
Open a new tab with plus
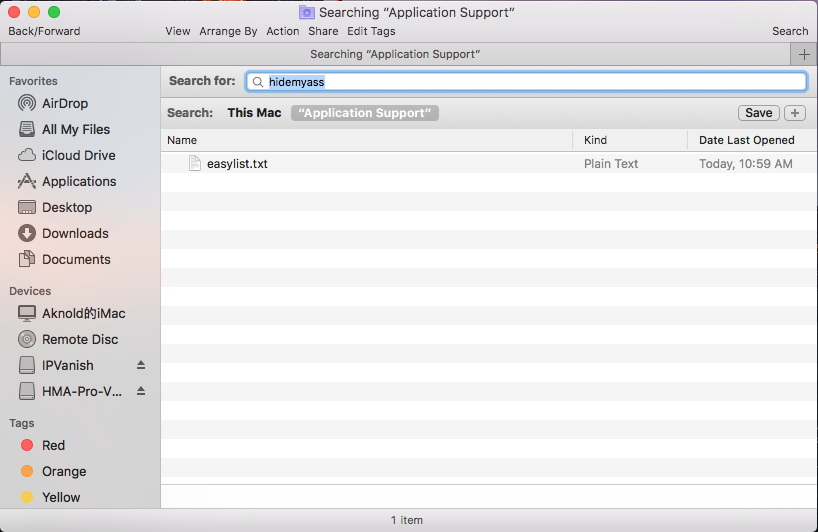pyautogui.click(x=803, y=54)
